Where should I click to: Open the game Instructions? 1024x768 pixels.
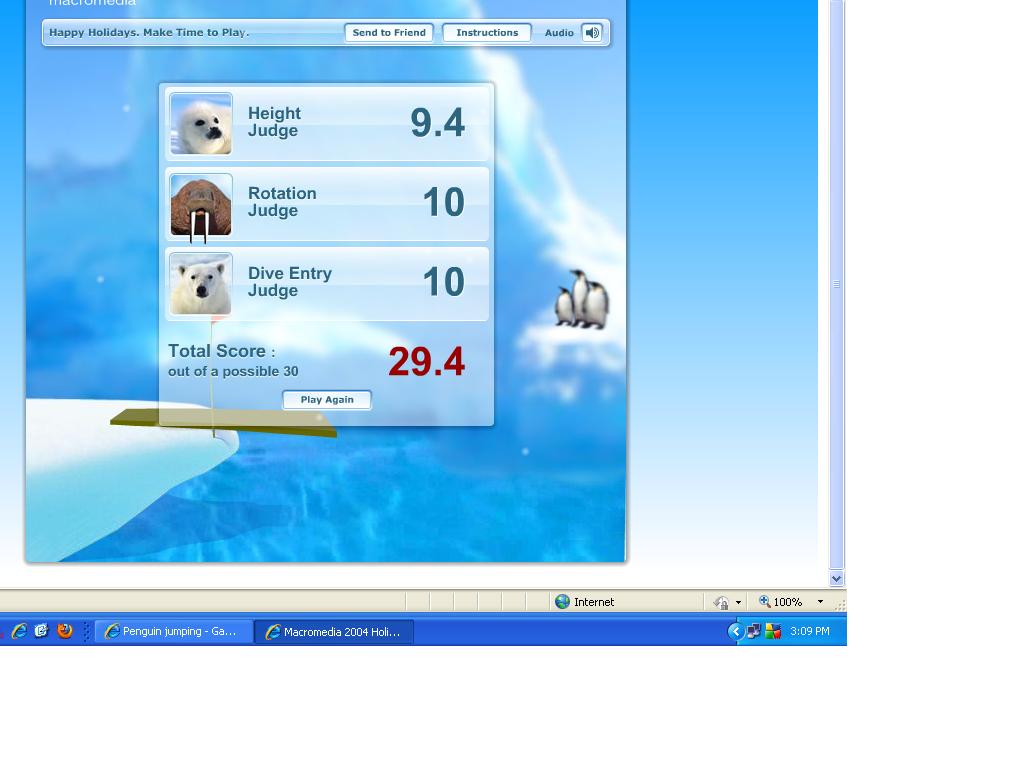487,33
